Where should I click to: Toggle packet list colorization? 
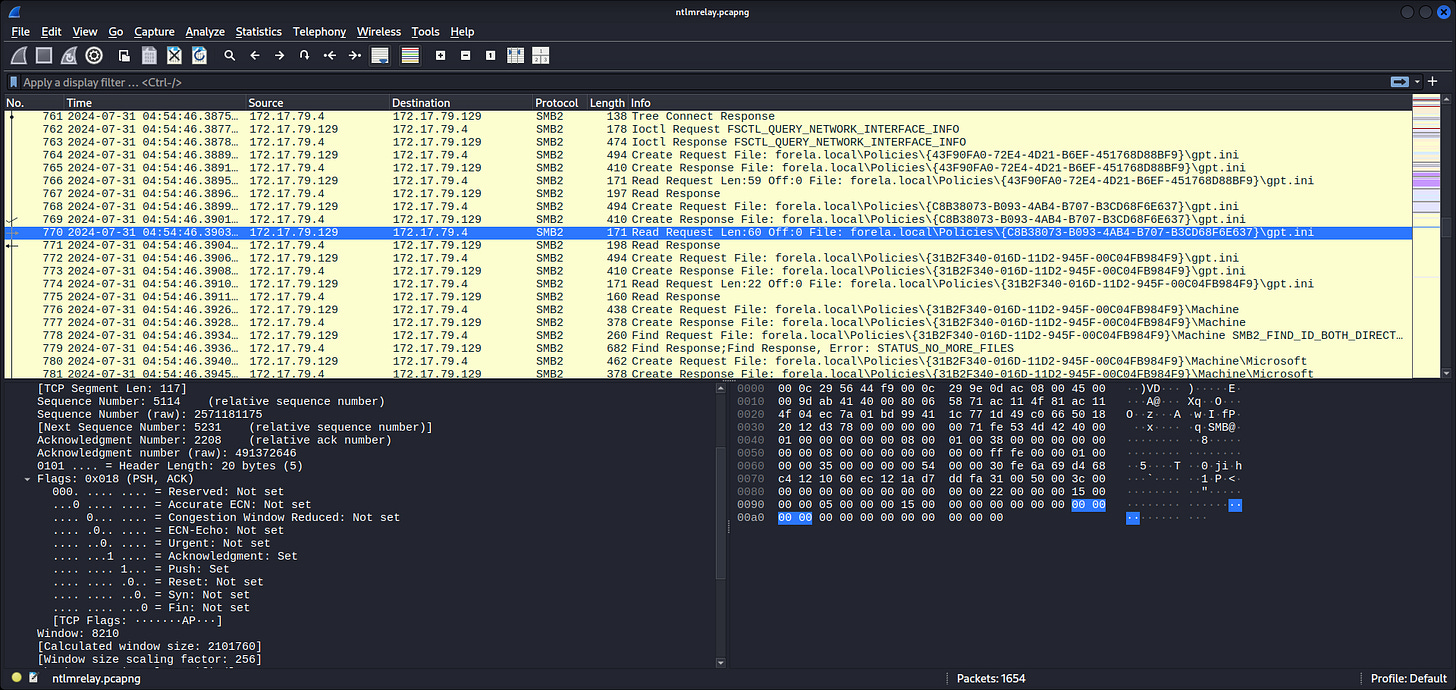(x=410, y=56)
